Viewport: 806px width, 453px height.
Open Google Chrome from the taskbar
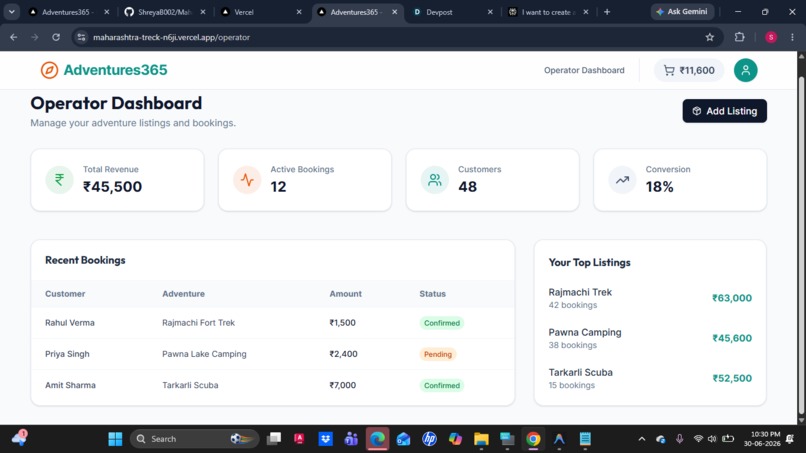(533, 439)
